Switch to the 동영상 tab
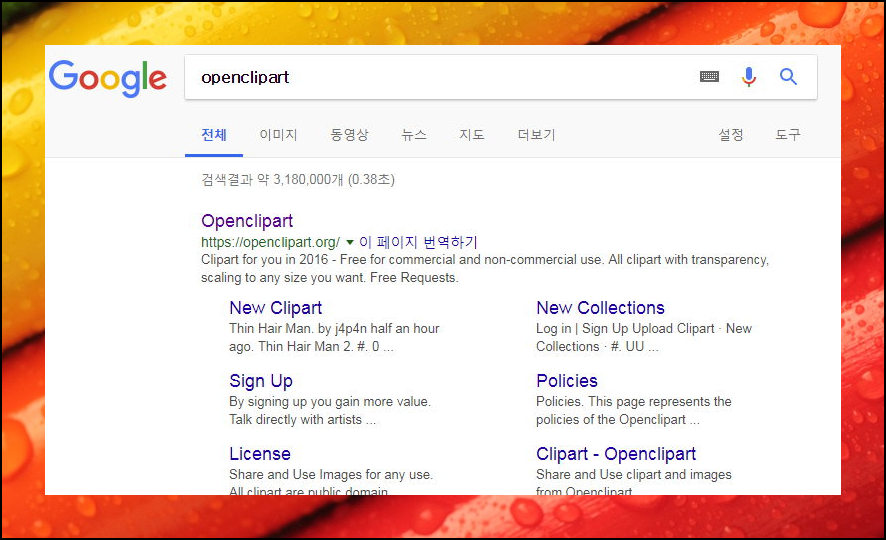This screenshot has width=886, height=540. click(x=349, y=134)
